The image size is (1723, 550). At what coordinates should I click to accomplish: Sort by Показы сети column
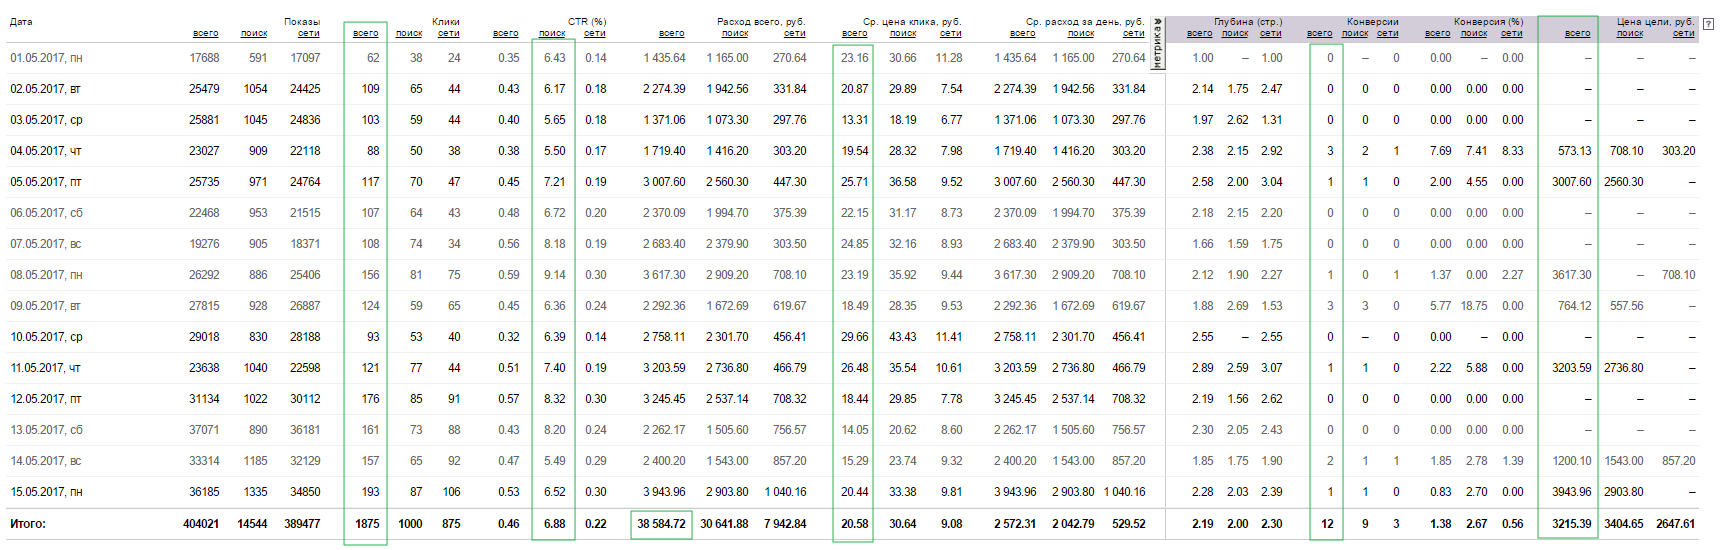[x=309, y=34]
